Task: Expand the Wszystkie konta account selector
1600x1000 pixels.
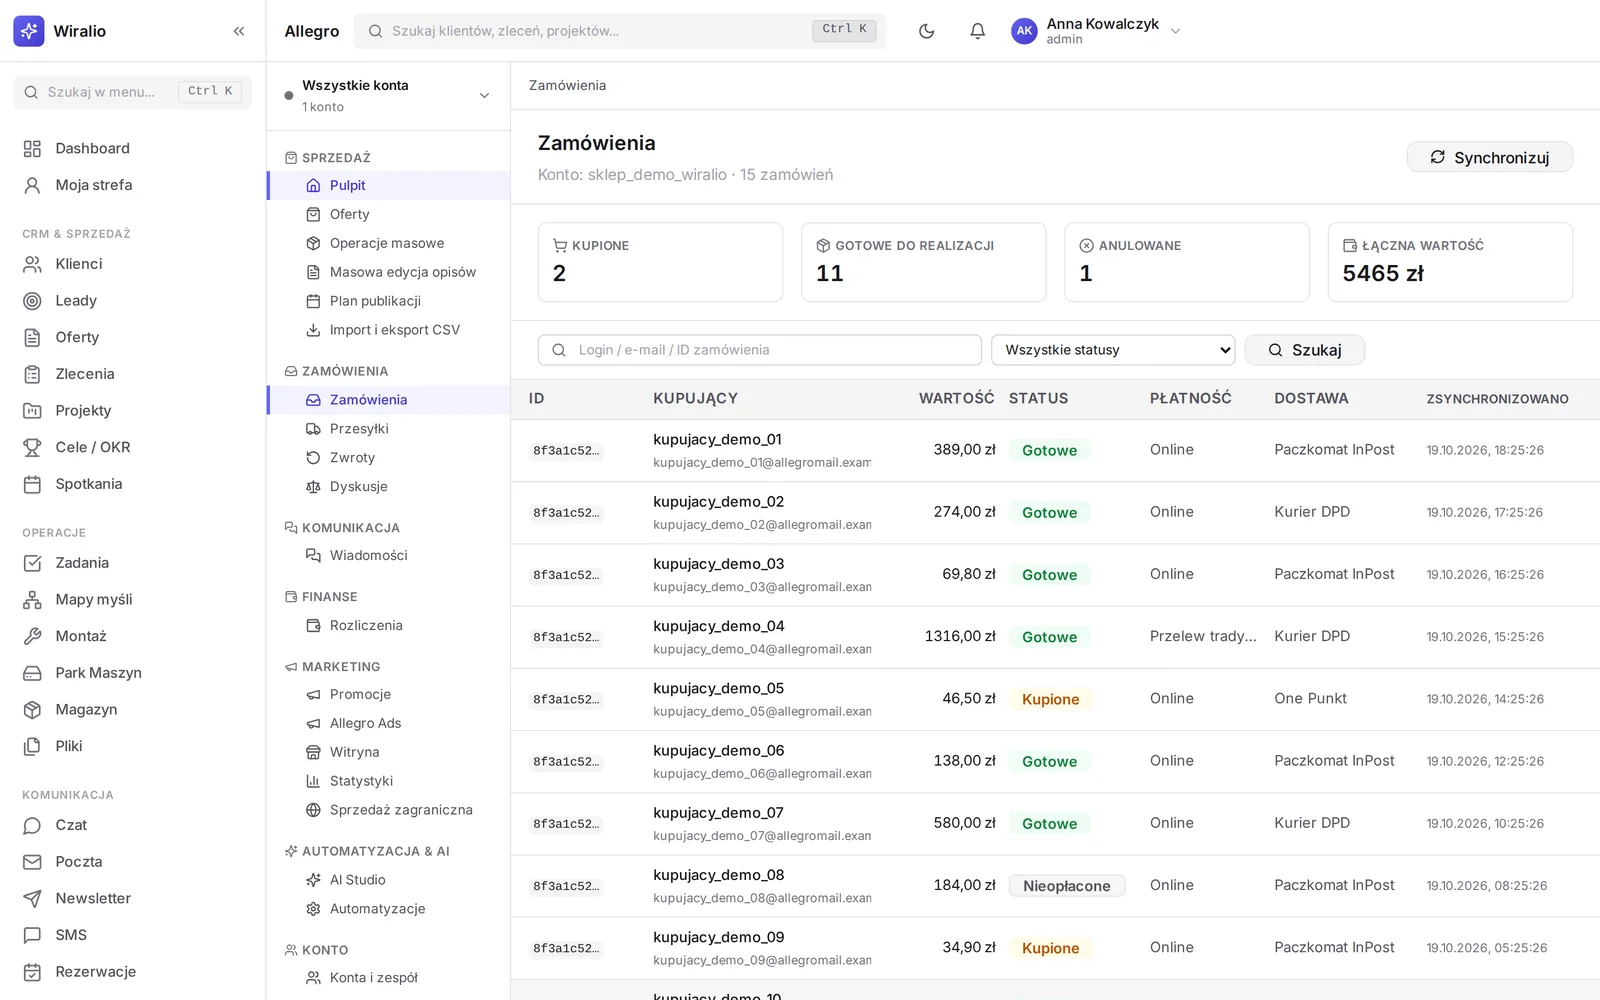Action: [x=388, y=96]
